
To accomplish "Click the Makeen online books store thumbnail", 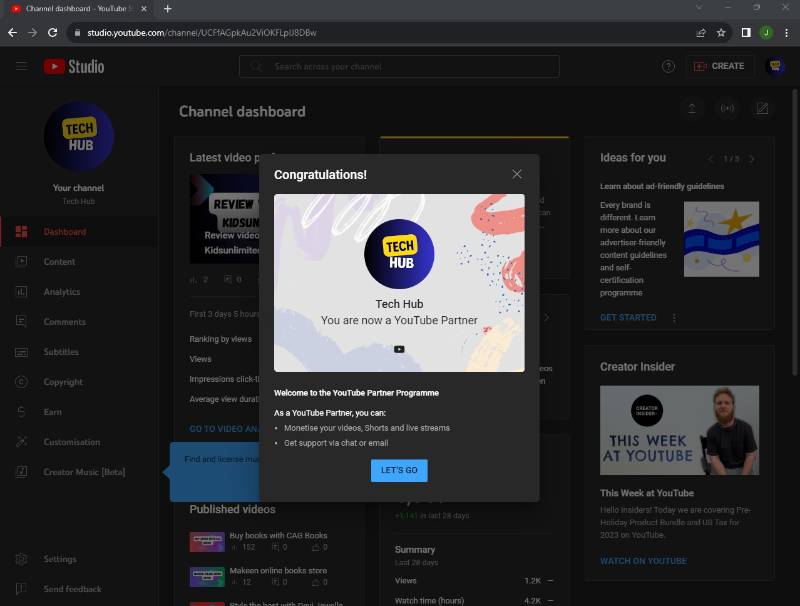I will coord(207,577).
